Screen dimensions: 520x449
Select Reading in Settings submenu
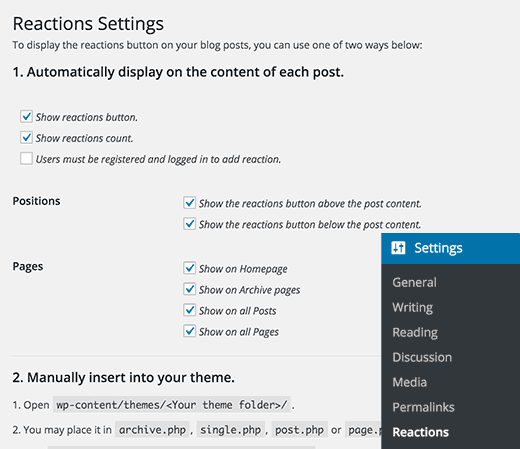[x=415, y=332]
